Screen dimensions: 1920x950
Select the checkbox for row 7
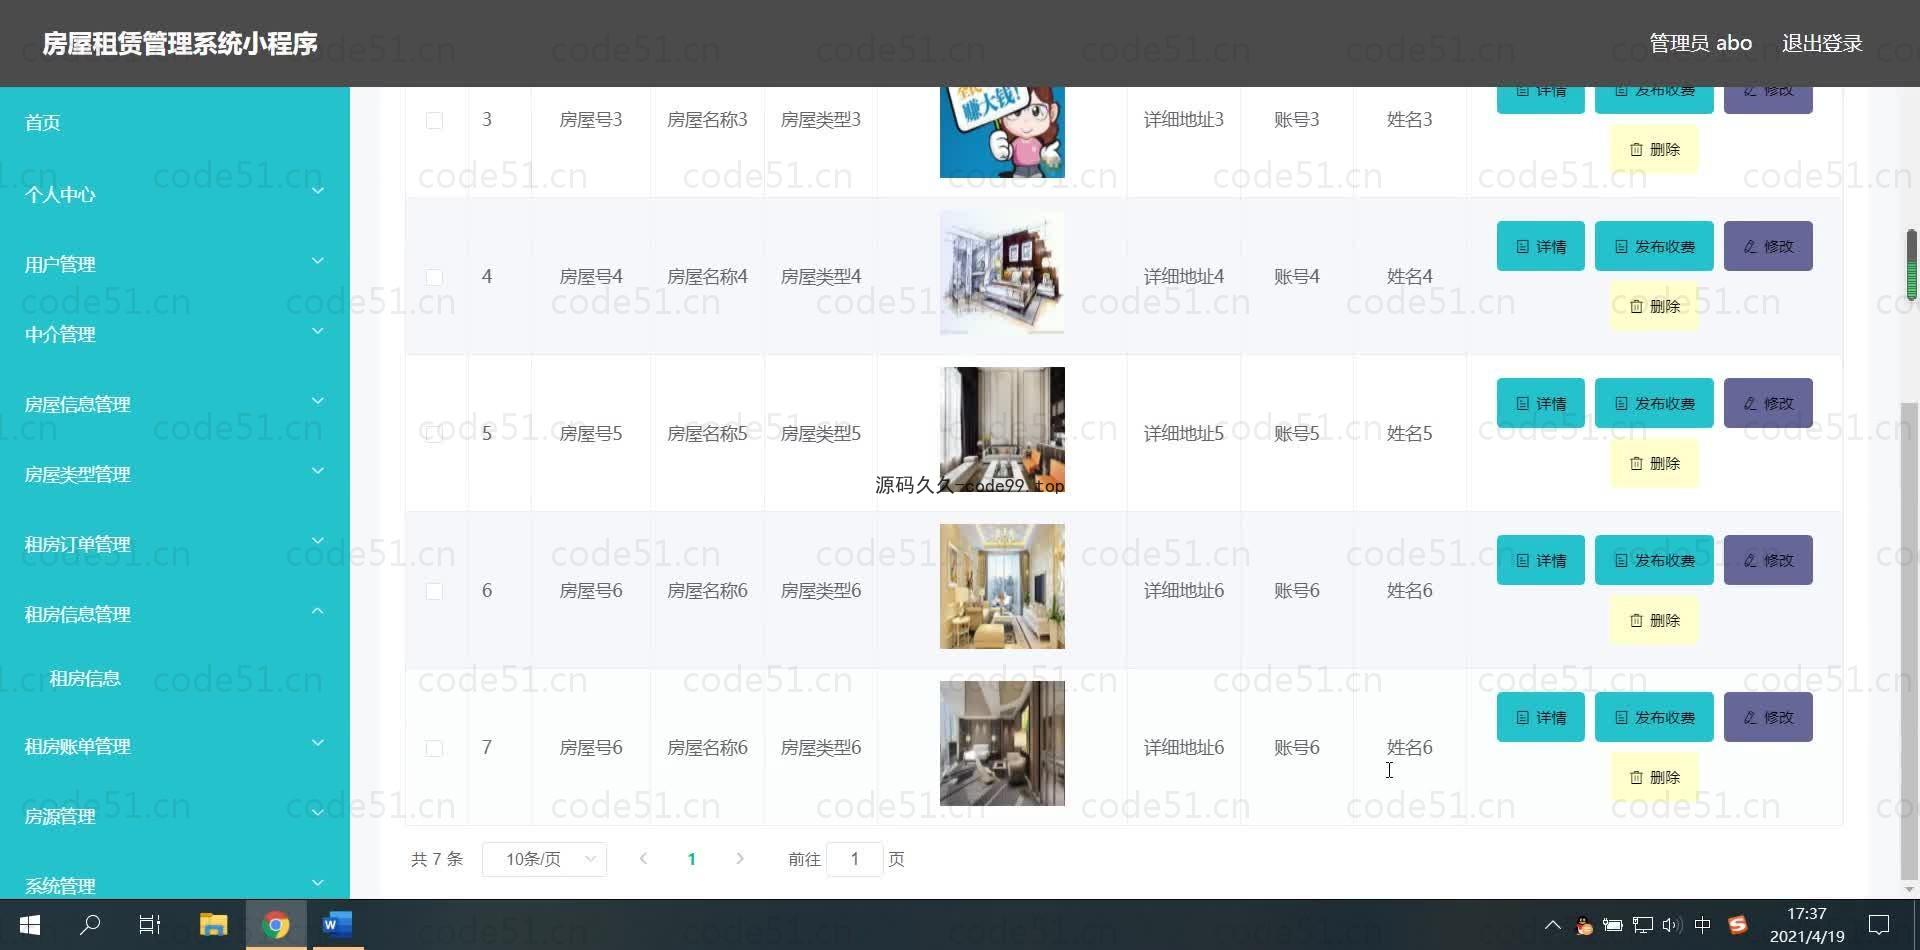point(434,748)
